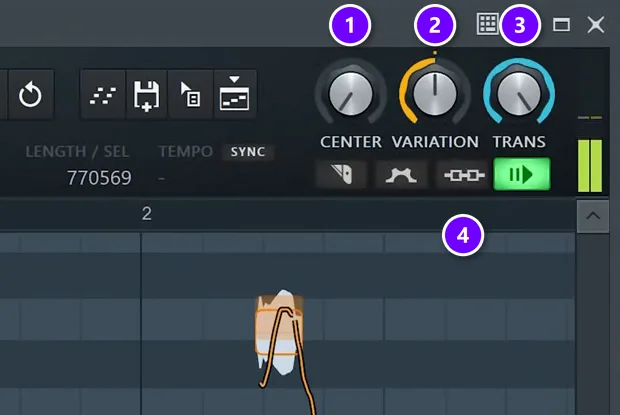
Task: Click the cursor with list icon
Action: coord(191,95)
